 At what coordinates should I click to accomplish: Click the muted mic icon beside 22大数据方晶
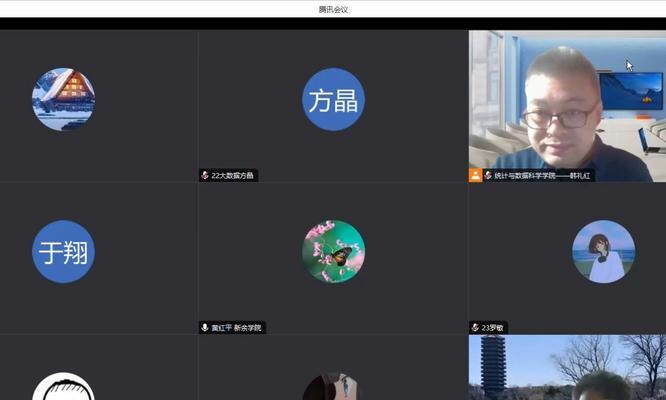click(x=205, y=175)
